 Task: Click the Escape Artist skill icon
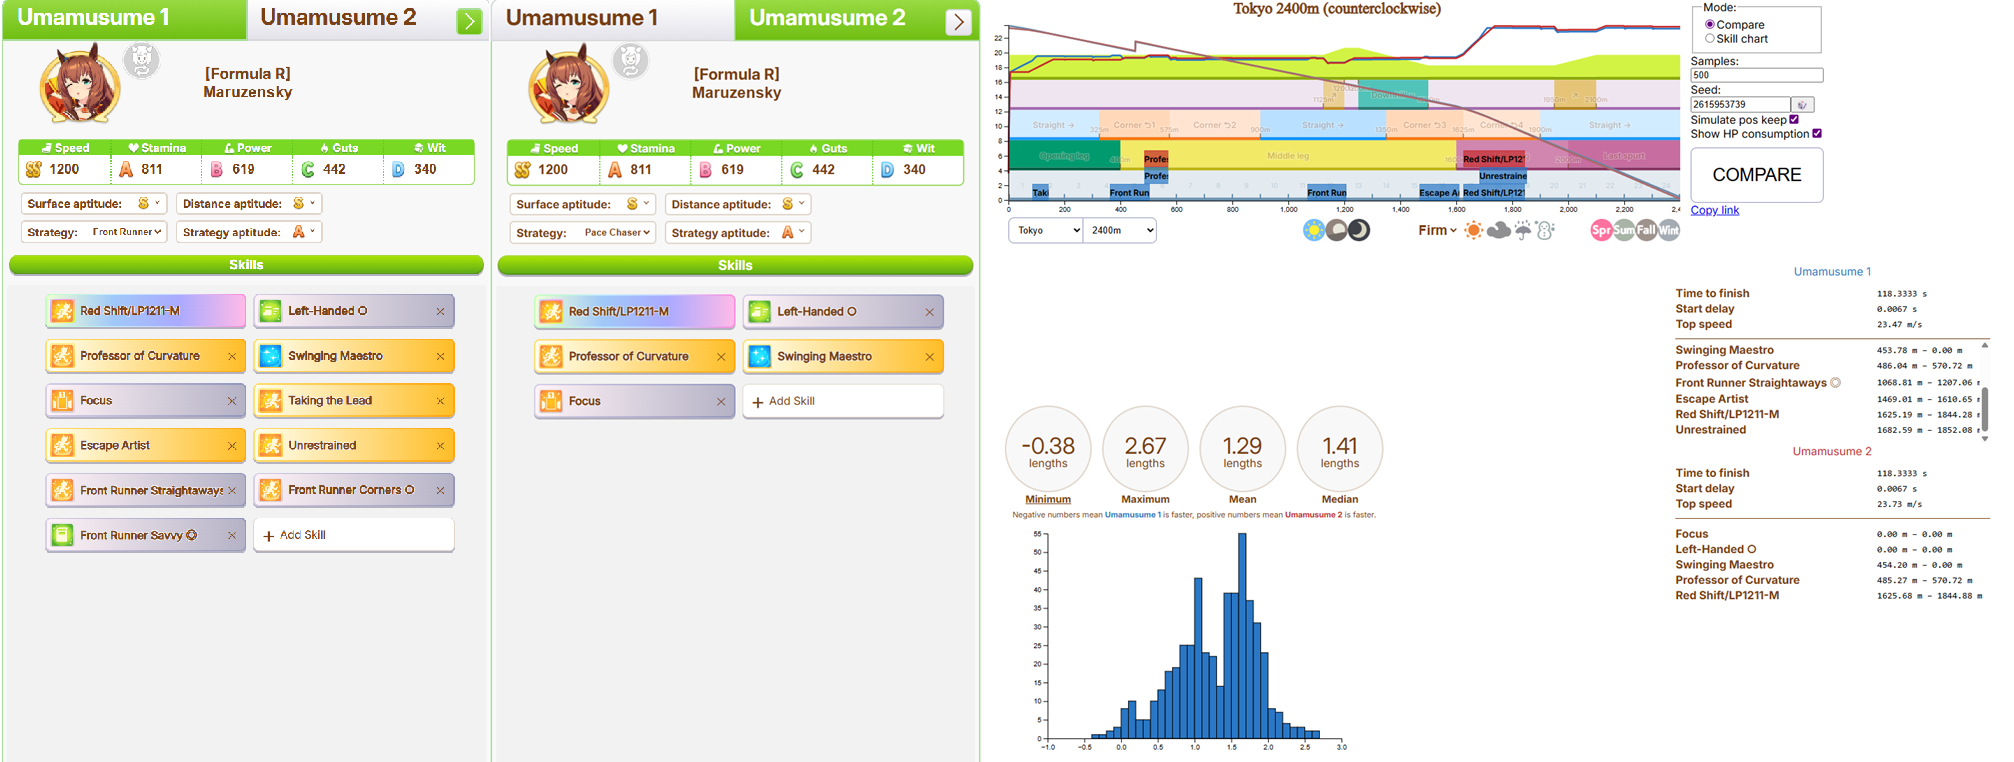[x=62, y=446]
